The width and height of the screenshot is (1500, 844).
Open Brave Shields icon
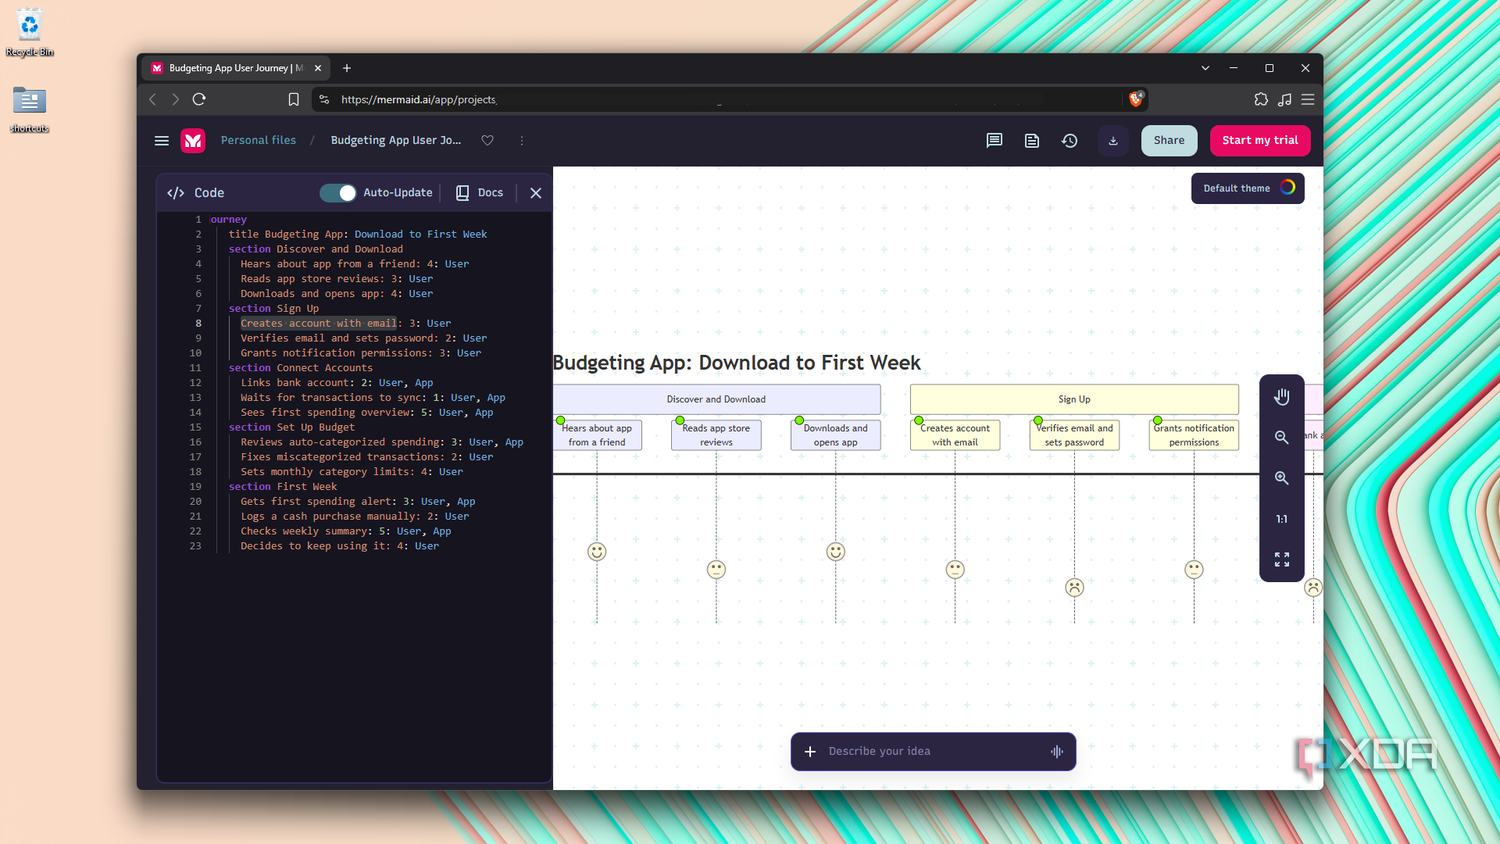pos(1136,99)
